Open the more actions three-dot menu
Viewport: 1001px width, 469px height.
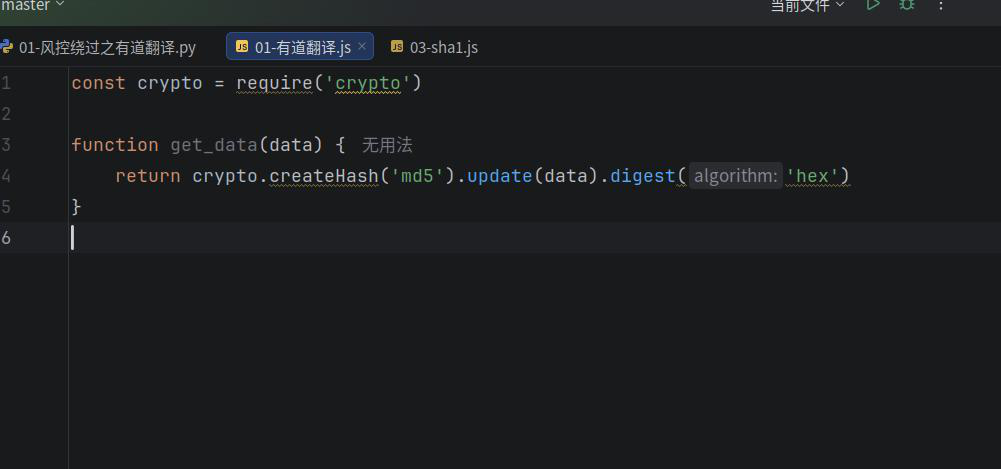pyautogui.click(x=940, y=5)
